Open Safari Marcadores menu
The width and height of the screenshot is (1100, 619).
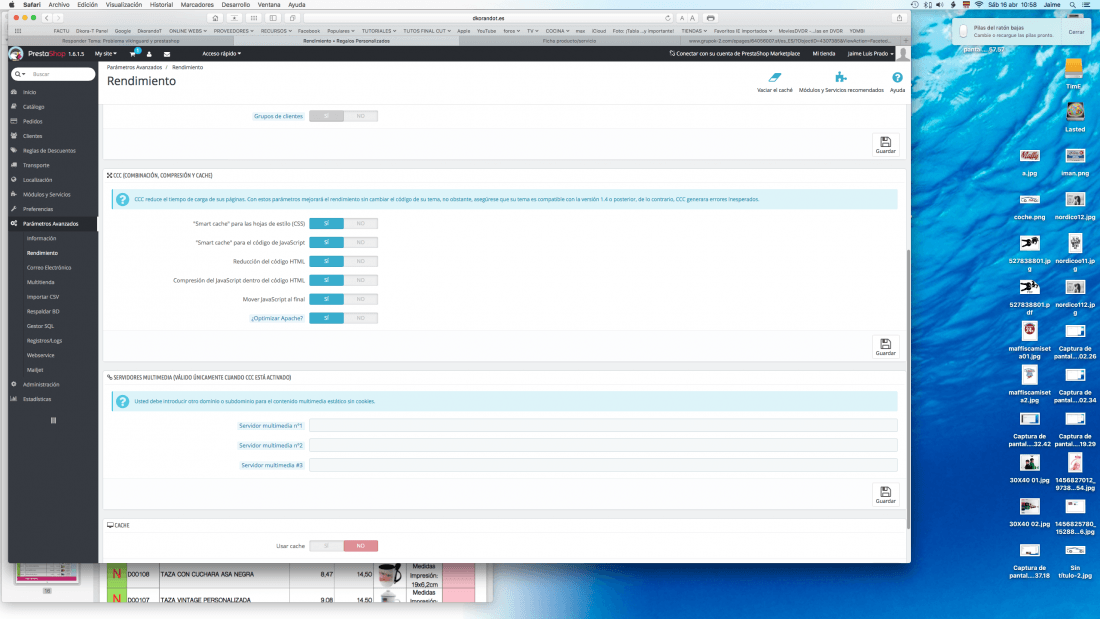196,5
